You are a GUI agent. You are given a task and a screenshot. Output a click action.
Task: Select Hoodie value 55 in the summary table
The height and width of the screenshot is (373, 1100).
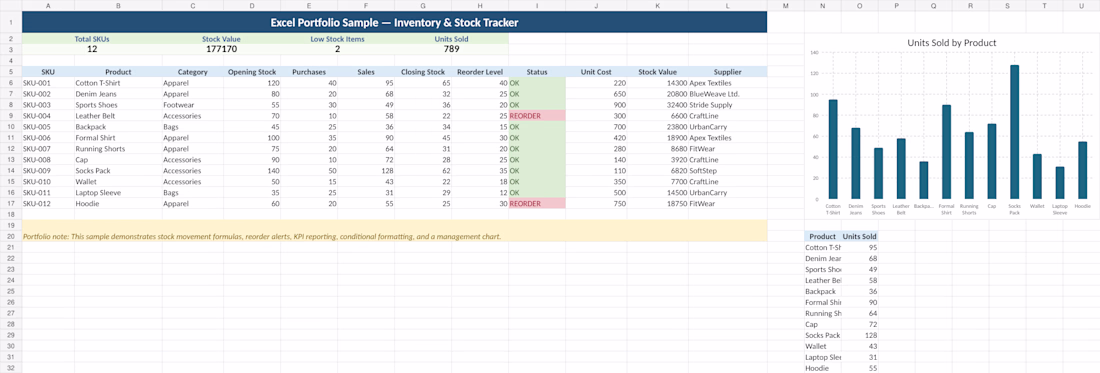click(859, 368)
